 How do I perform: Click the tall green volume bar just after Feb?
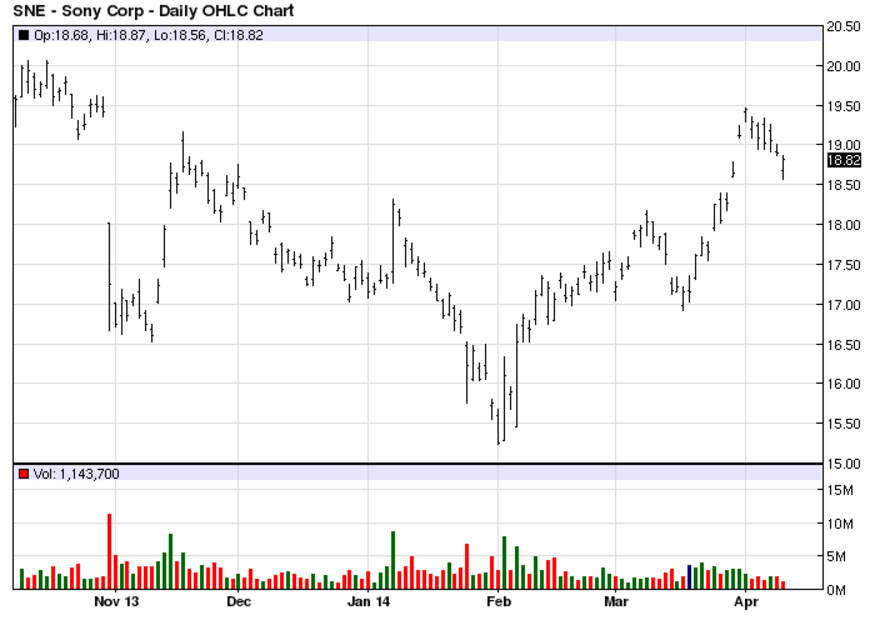click(x=504, y=562)
